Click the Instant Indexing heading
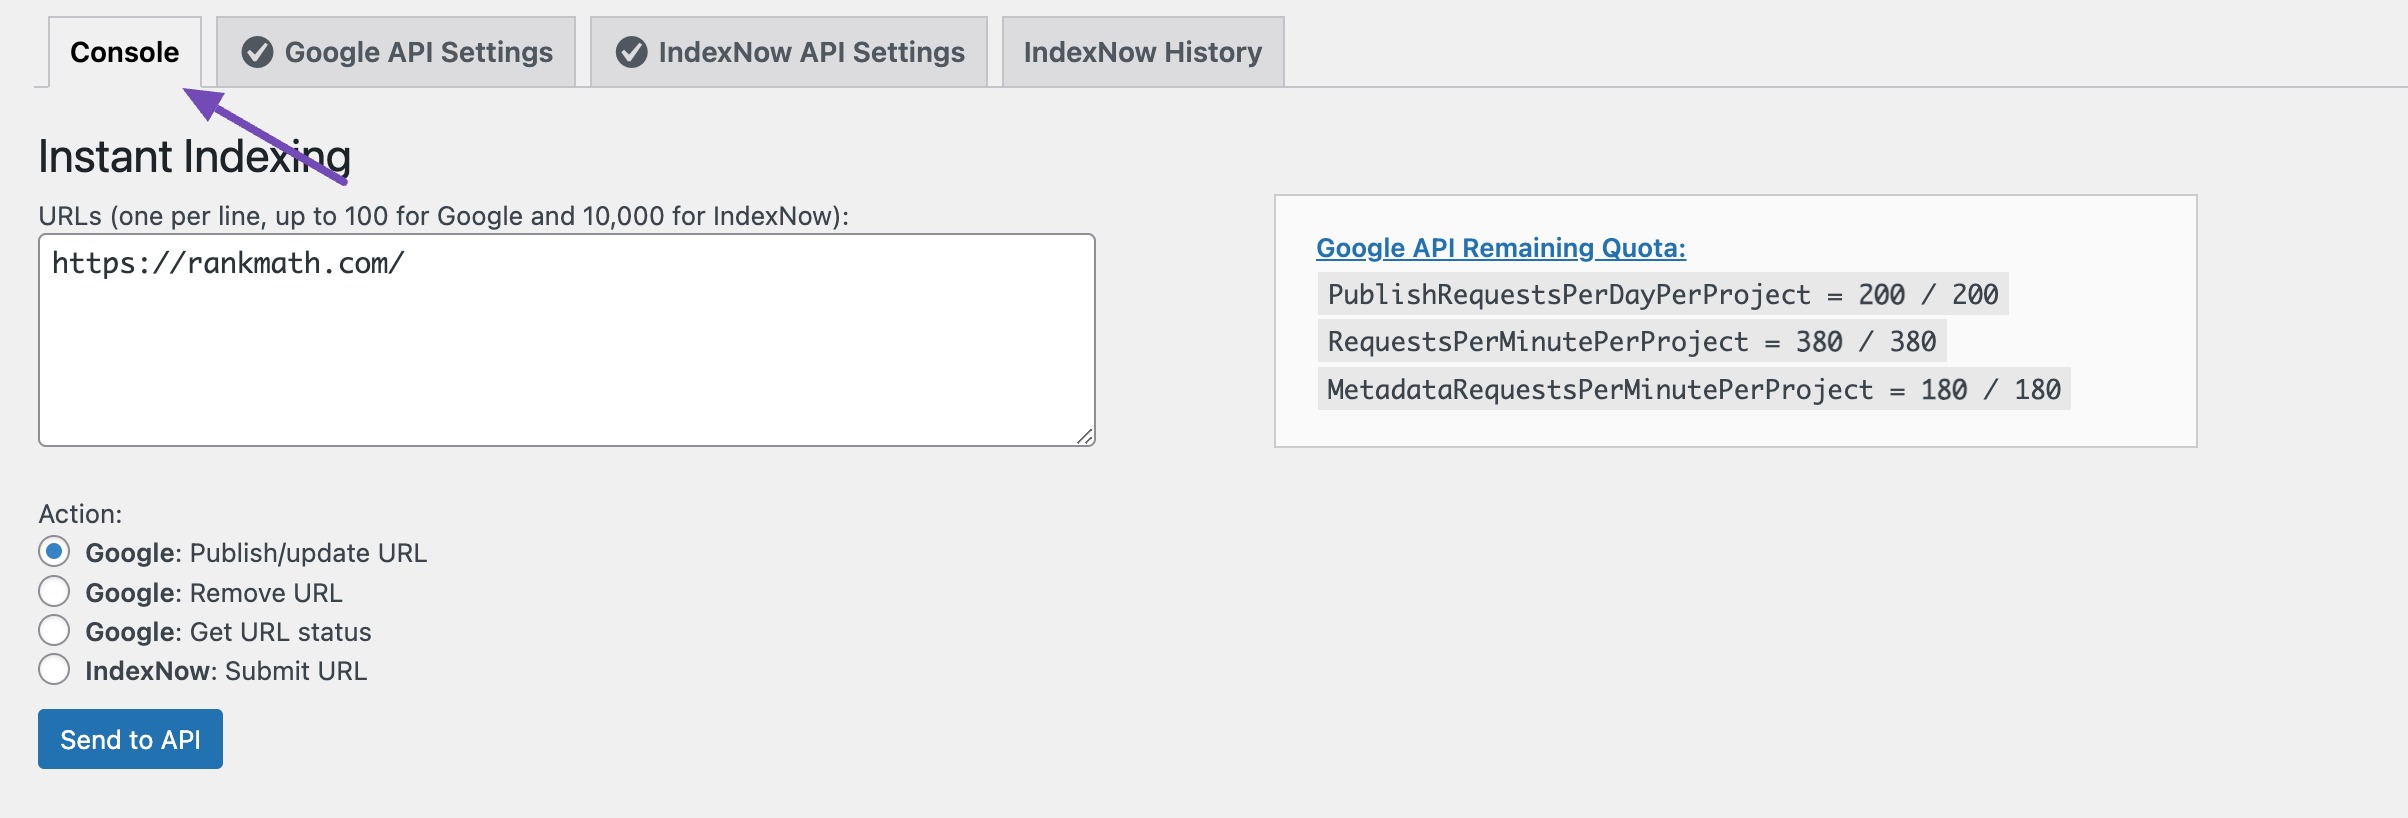This screenshot has width=2408, height=818. pyautogui.click(x=194, y=156)
